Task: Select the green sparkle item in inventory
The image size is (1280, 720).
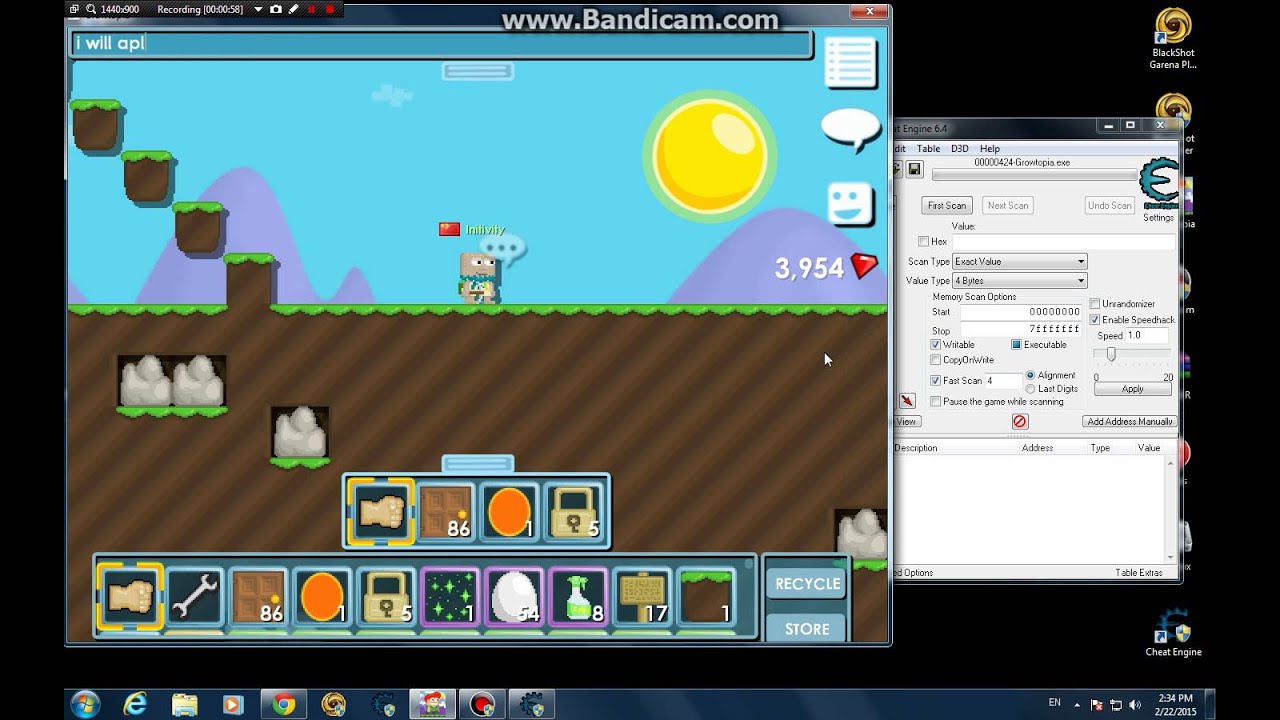Action: [450, 597]
